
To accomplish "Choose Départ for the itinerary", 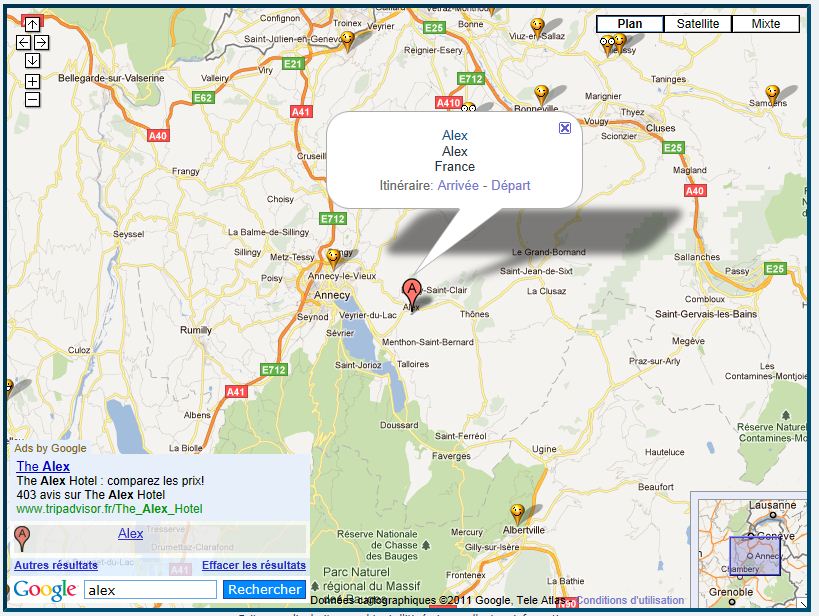I will pos(510,185).
